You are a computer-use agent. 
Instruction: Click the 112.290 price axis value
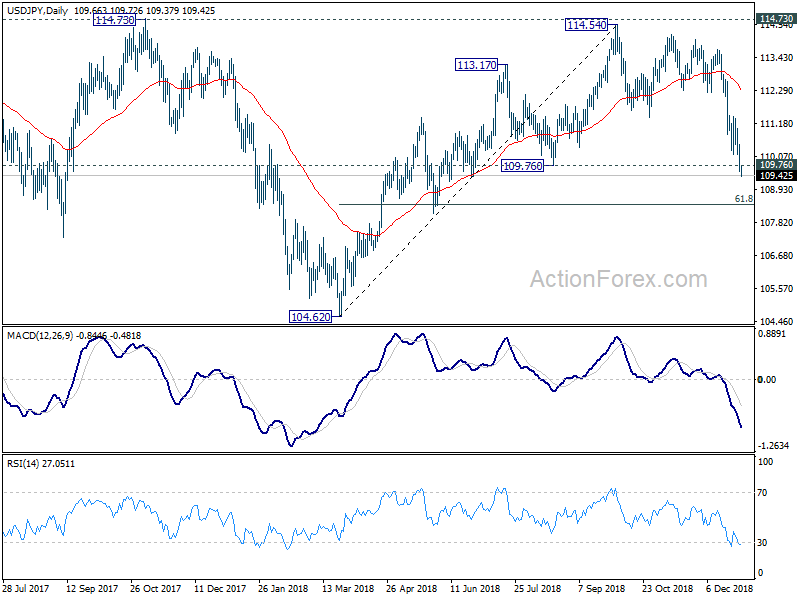point(777,90)
